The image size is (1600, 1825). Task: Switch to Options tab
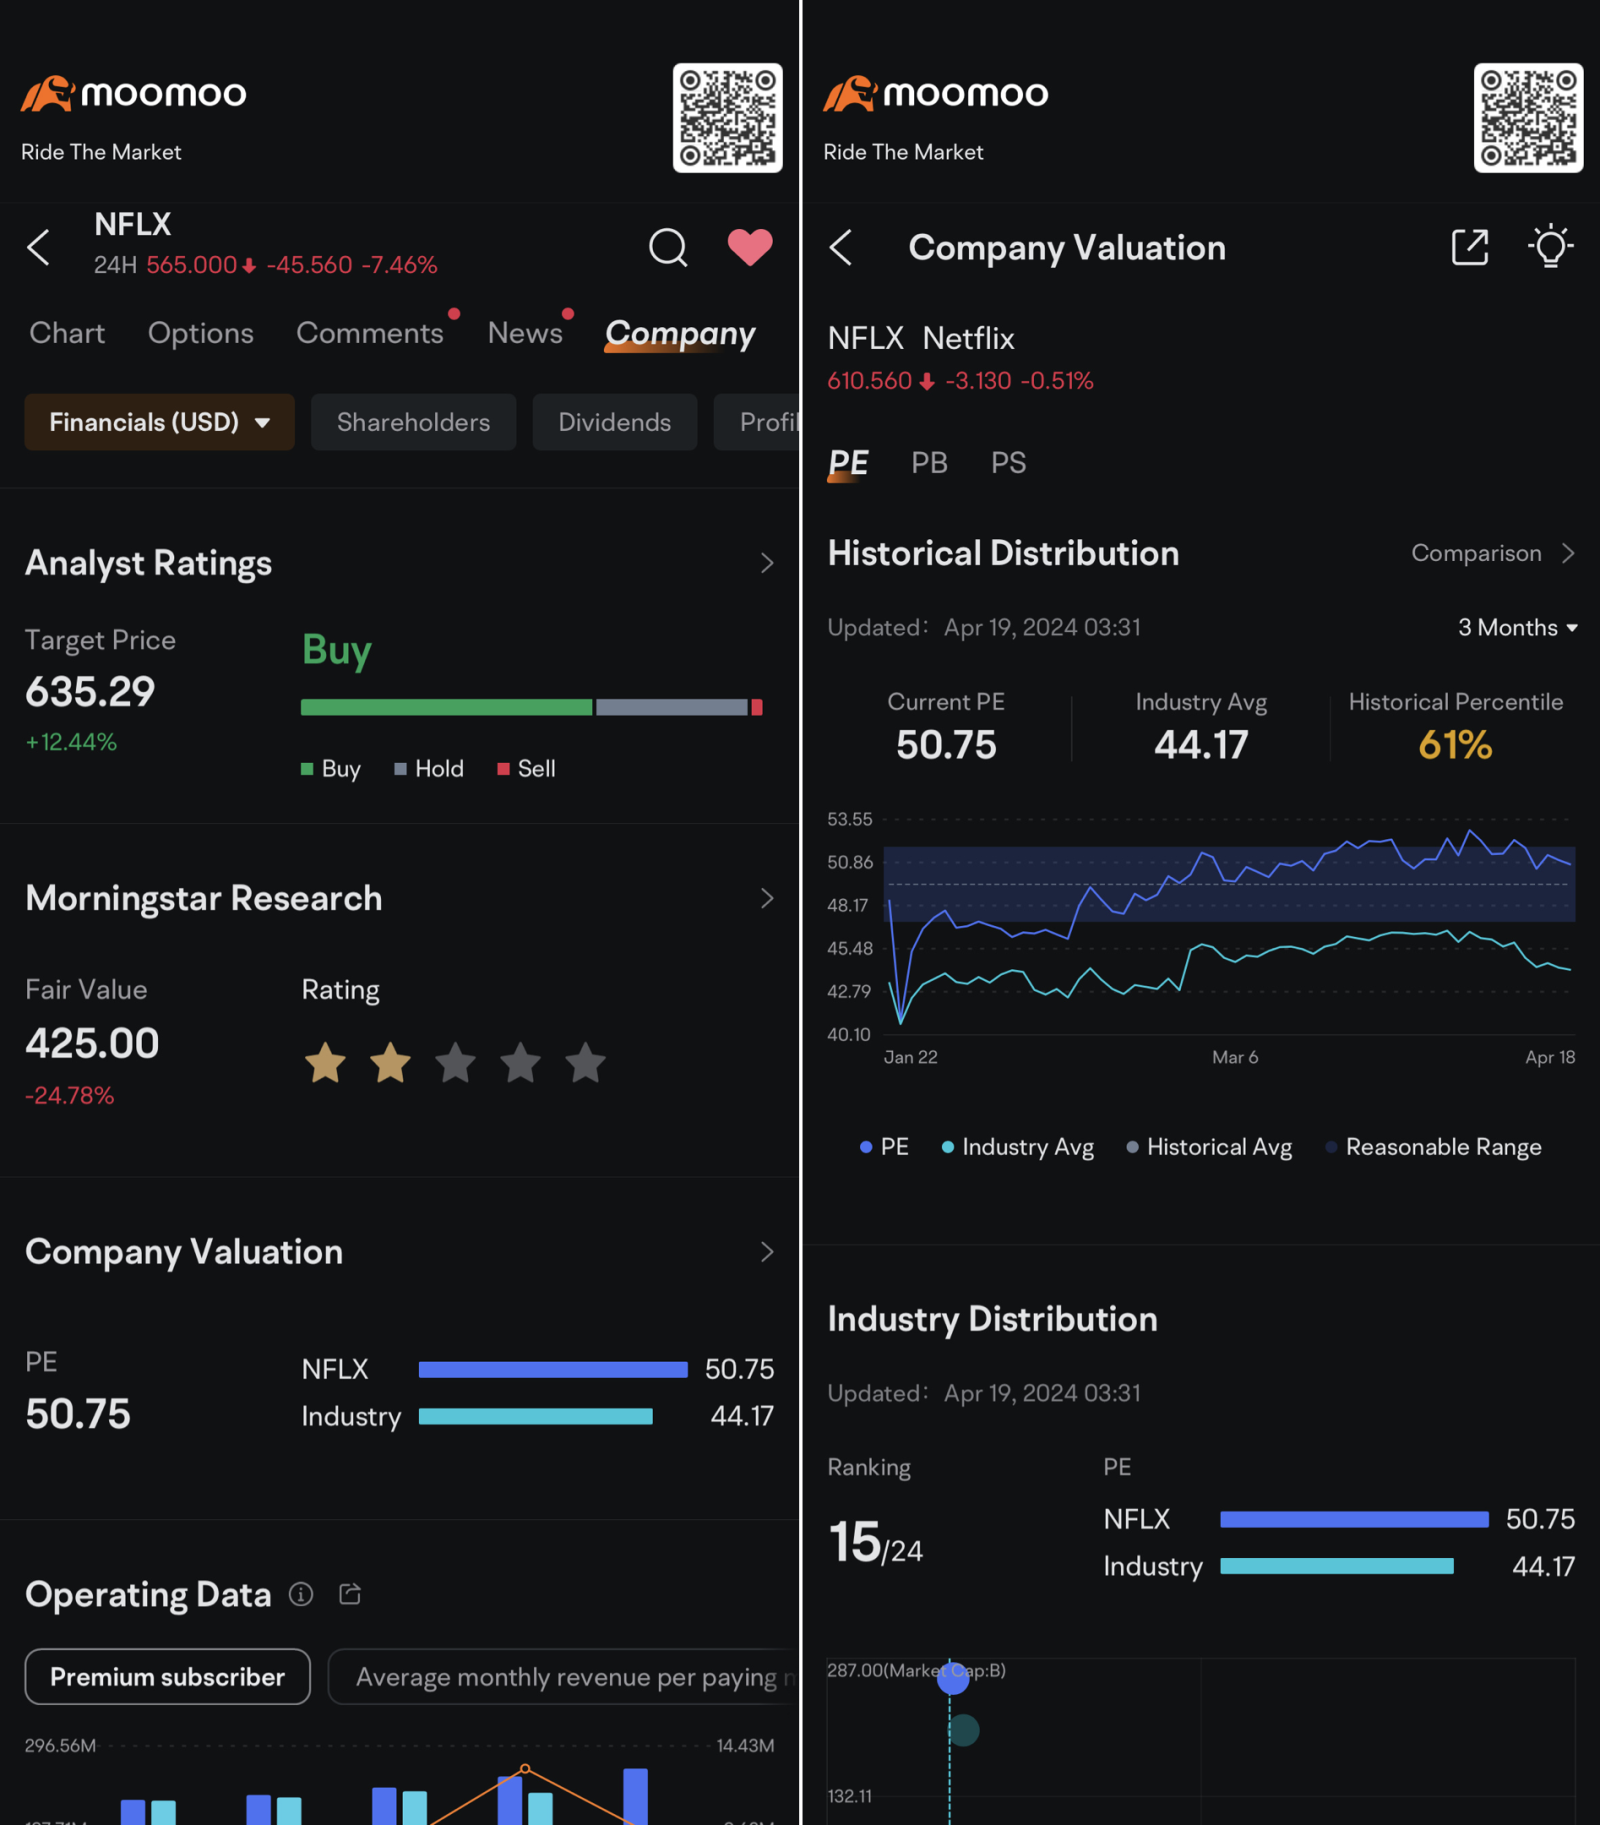(201, 333)
